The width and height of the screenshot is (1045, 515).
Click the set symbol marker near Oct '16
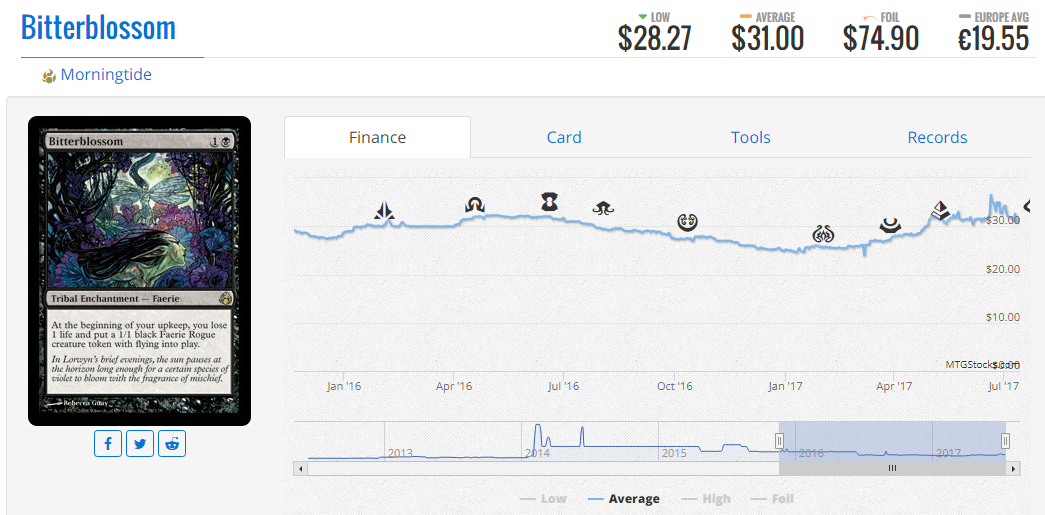click(x=686, y=221)
